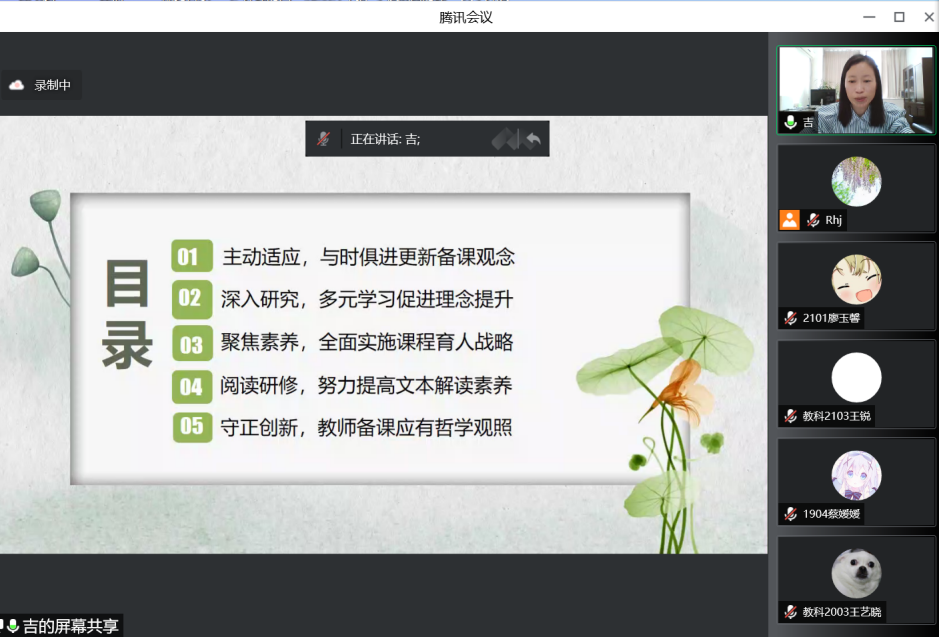Click the 正在讲话 speaking indicator text
This screenshot has width=939, height=637.
click(385, 139)
